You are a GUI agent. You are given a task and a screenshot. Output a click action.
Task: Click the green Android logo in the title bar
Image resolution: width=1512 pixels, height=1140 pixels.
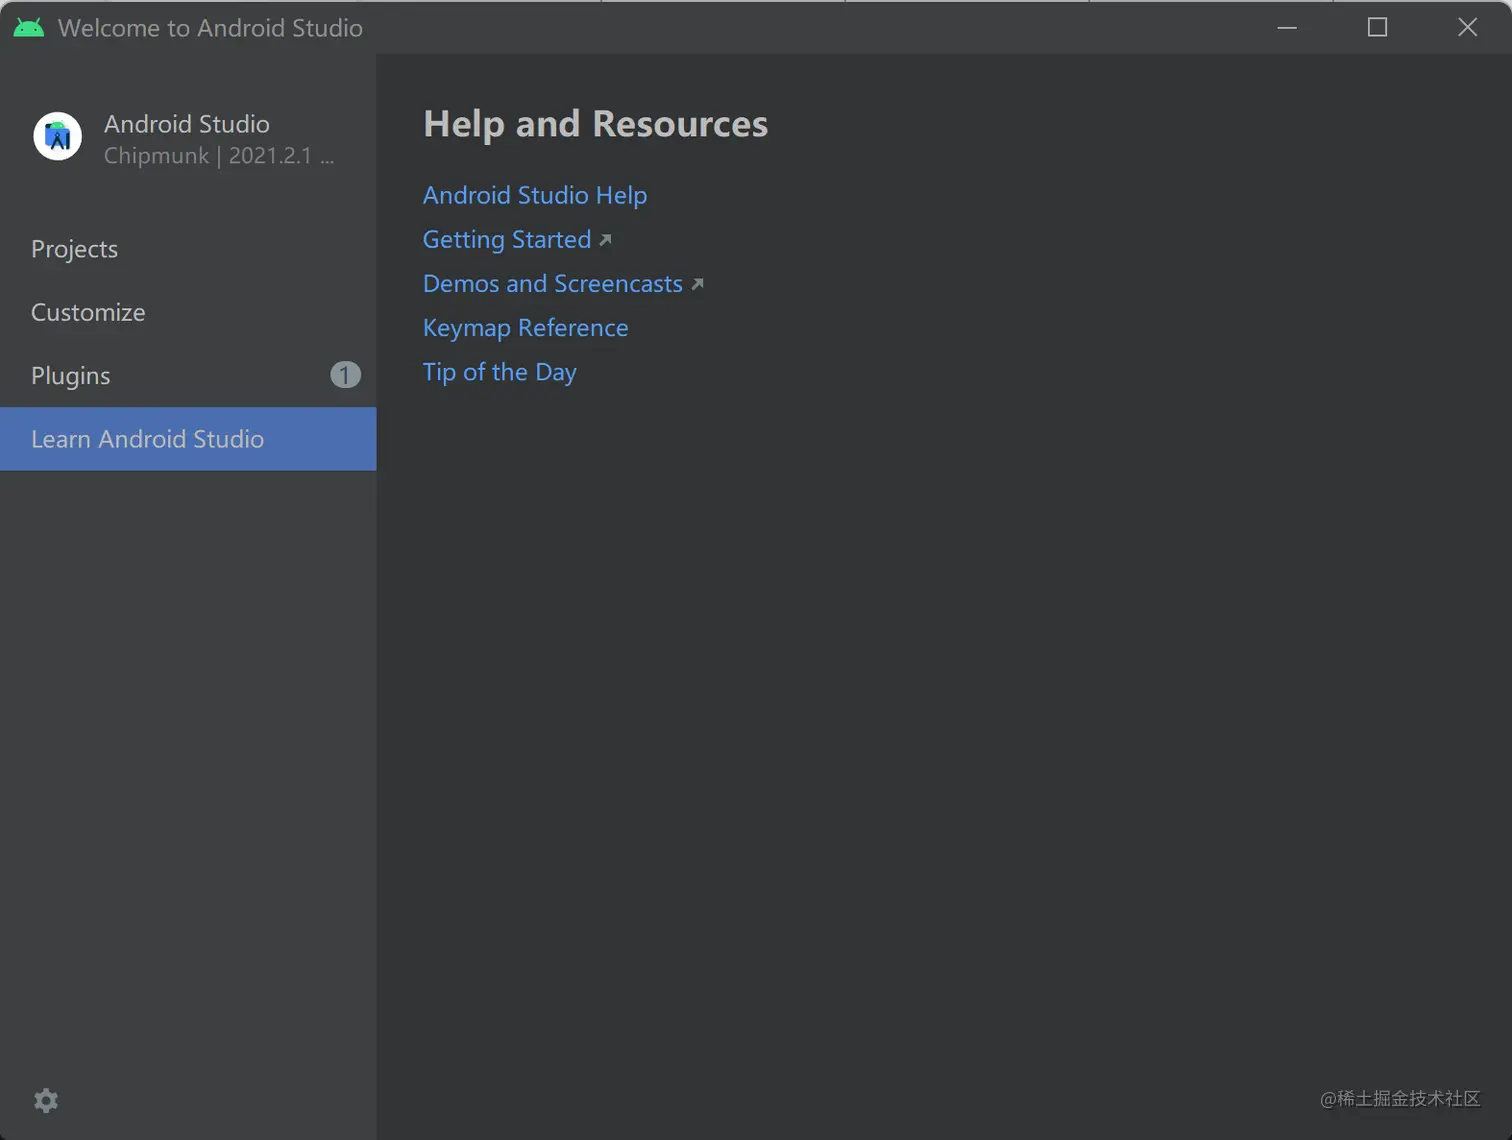[x=28, y=27]
